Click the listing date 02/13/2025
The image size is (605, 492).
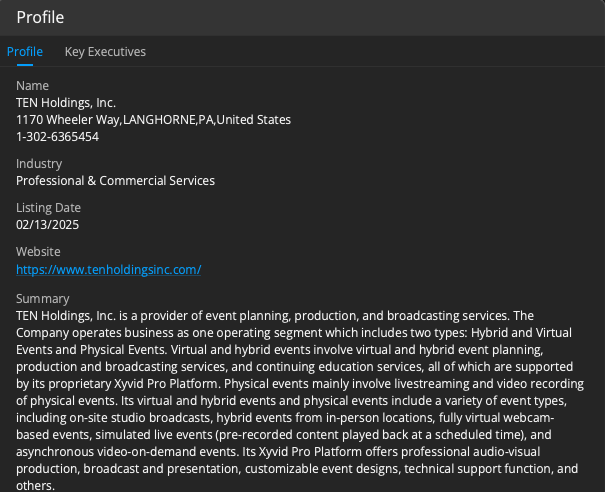47,225
